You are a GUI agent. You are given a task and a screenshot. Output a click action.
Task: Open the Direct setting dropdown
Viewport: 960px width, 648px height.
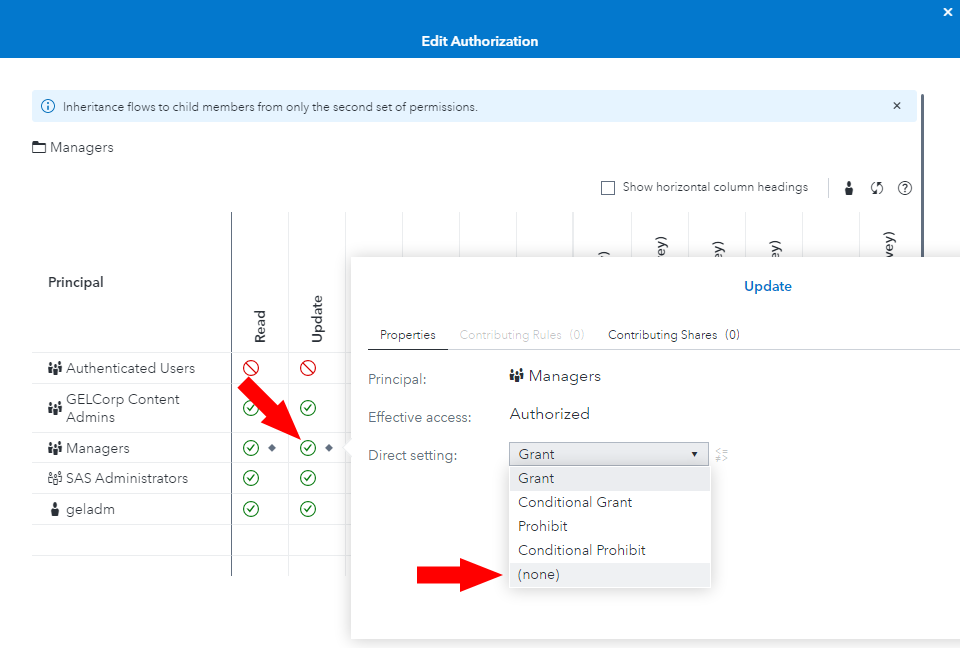pos(608,454)
